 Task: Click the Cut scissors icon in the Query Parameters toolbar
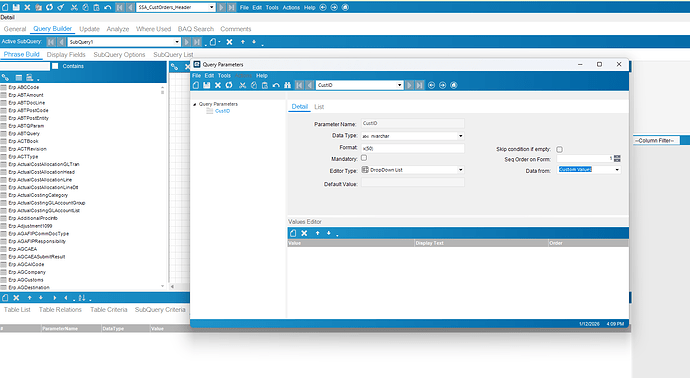coord(242,85)
